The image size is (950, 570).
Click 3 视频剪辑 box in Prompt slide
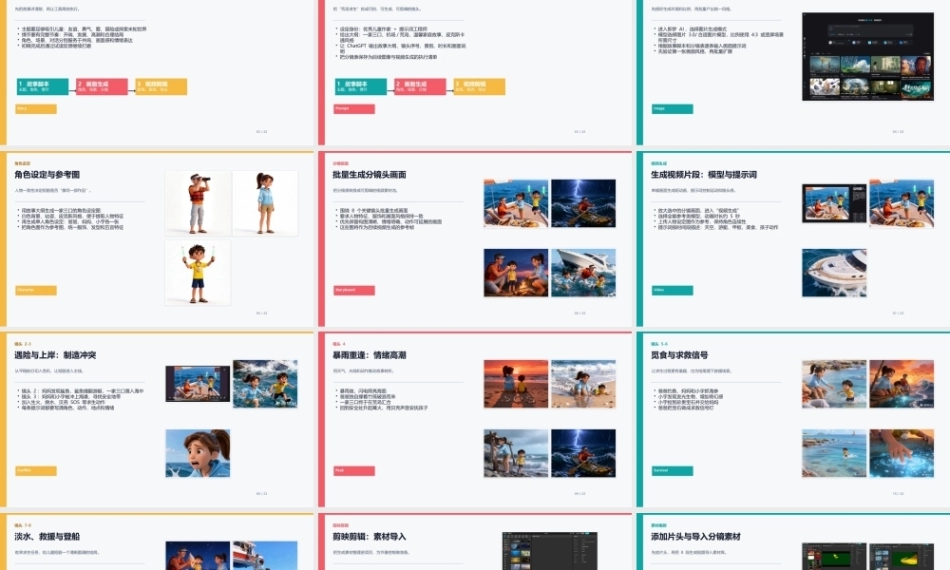point(479,87)
